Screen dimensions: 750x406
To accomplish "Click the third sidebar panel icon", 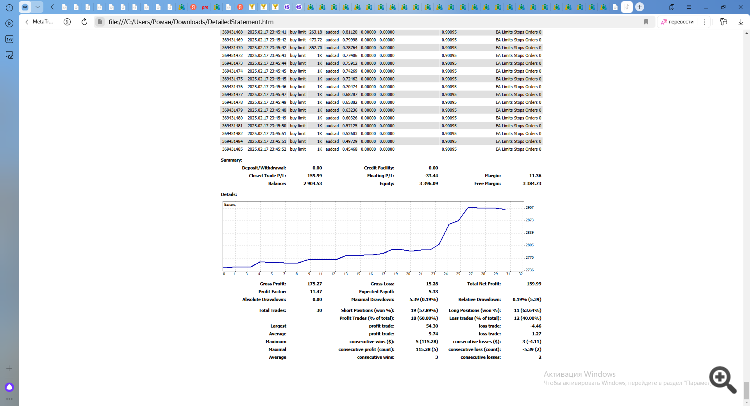I will [x=9, y=39].
